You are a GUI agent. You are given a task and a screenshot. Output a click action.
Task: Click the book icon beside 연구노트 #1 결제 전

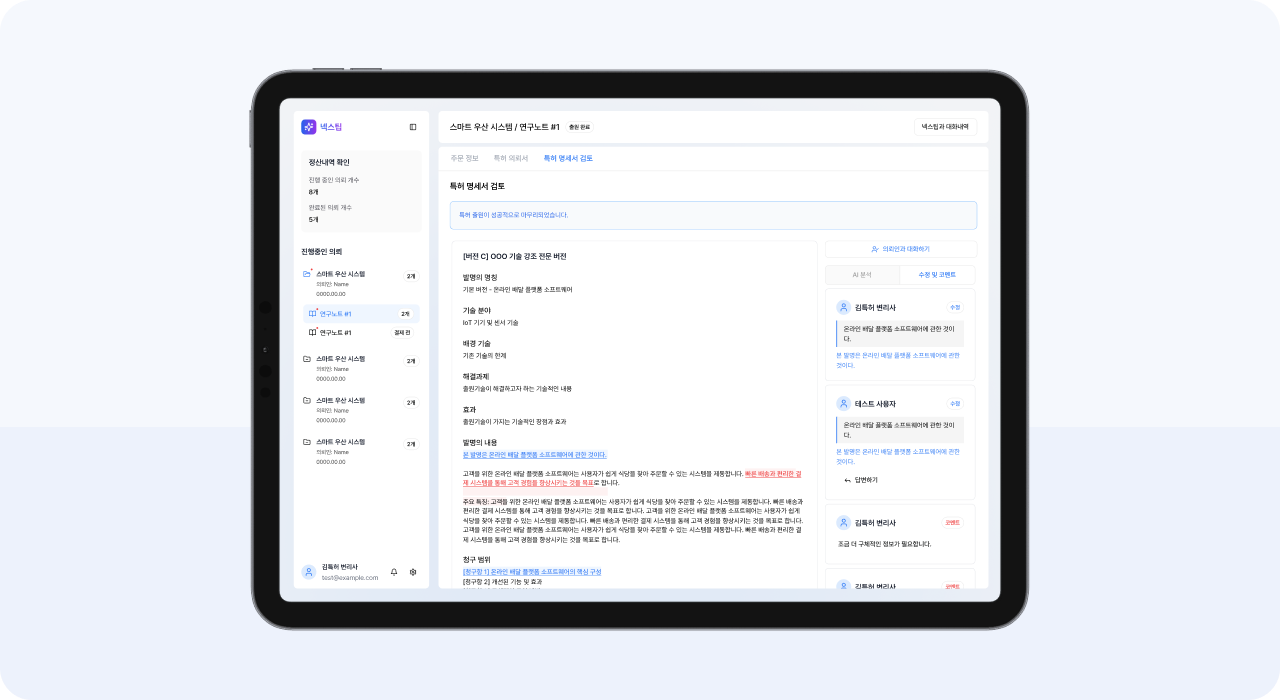click(312, 332)
